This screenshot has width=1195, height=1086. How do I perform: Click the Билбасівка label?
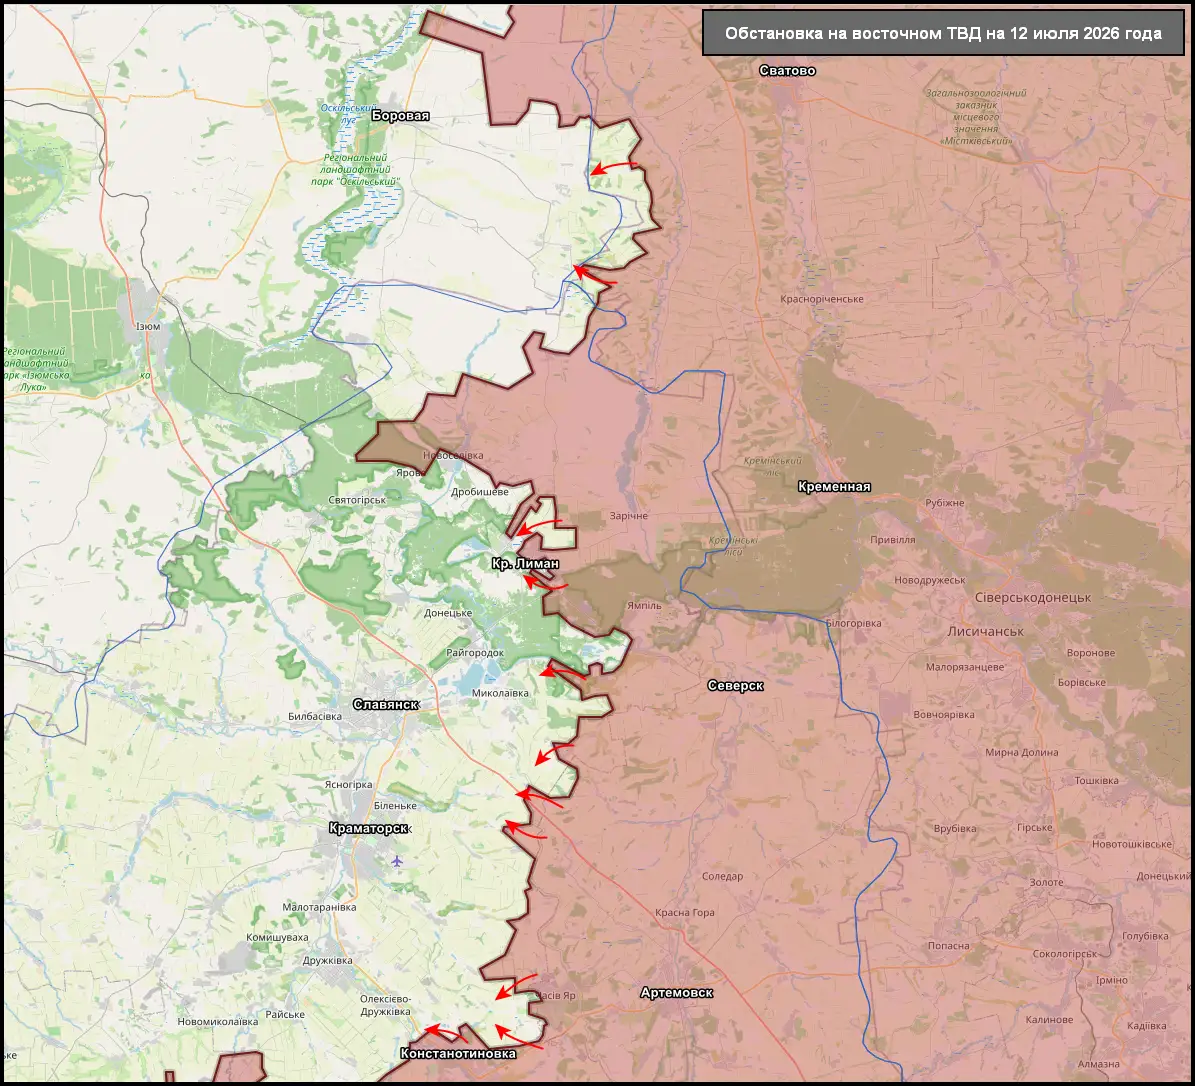click(315, 717)
